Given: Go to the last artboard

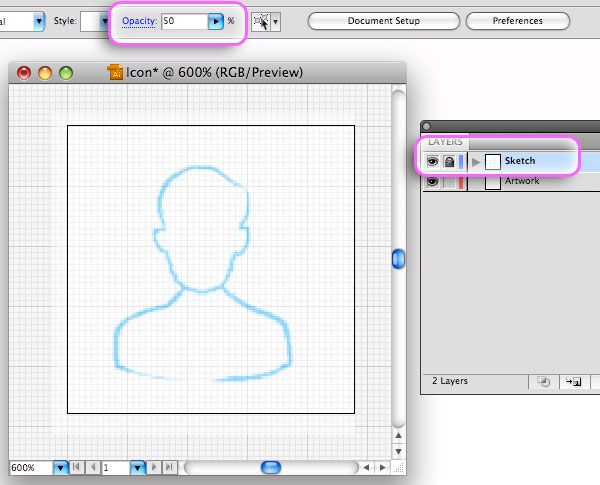Looking at the screenshot, I should 170,467.
